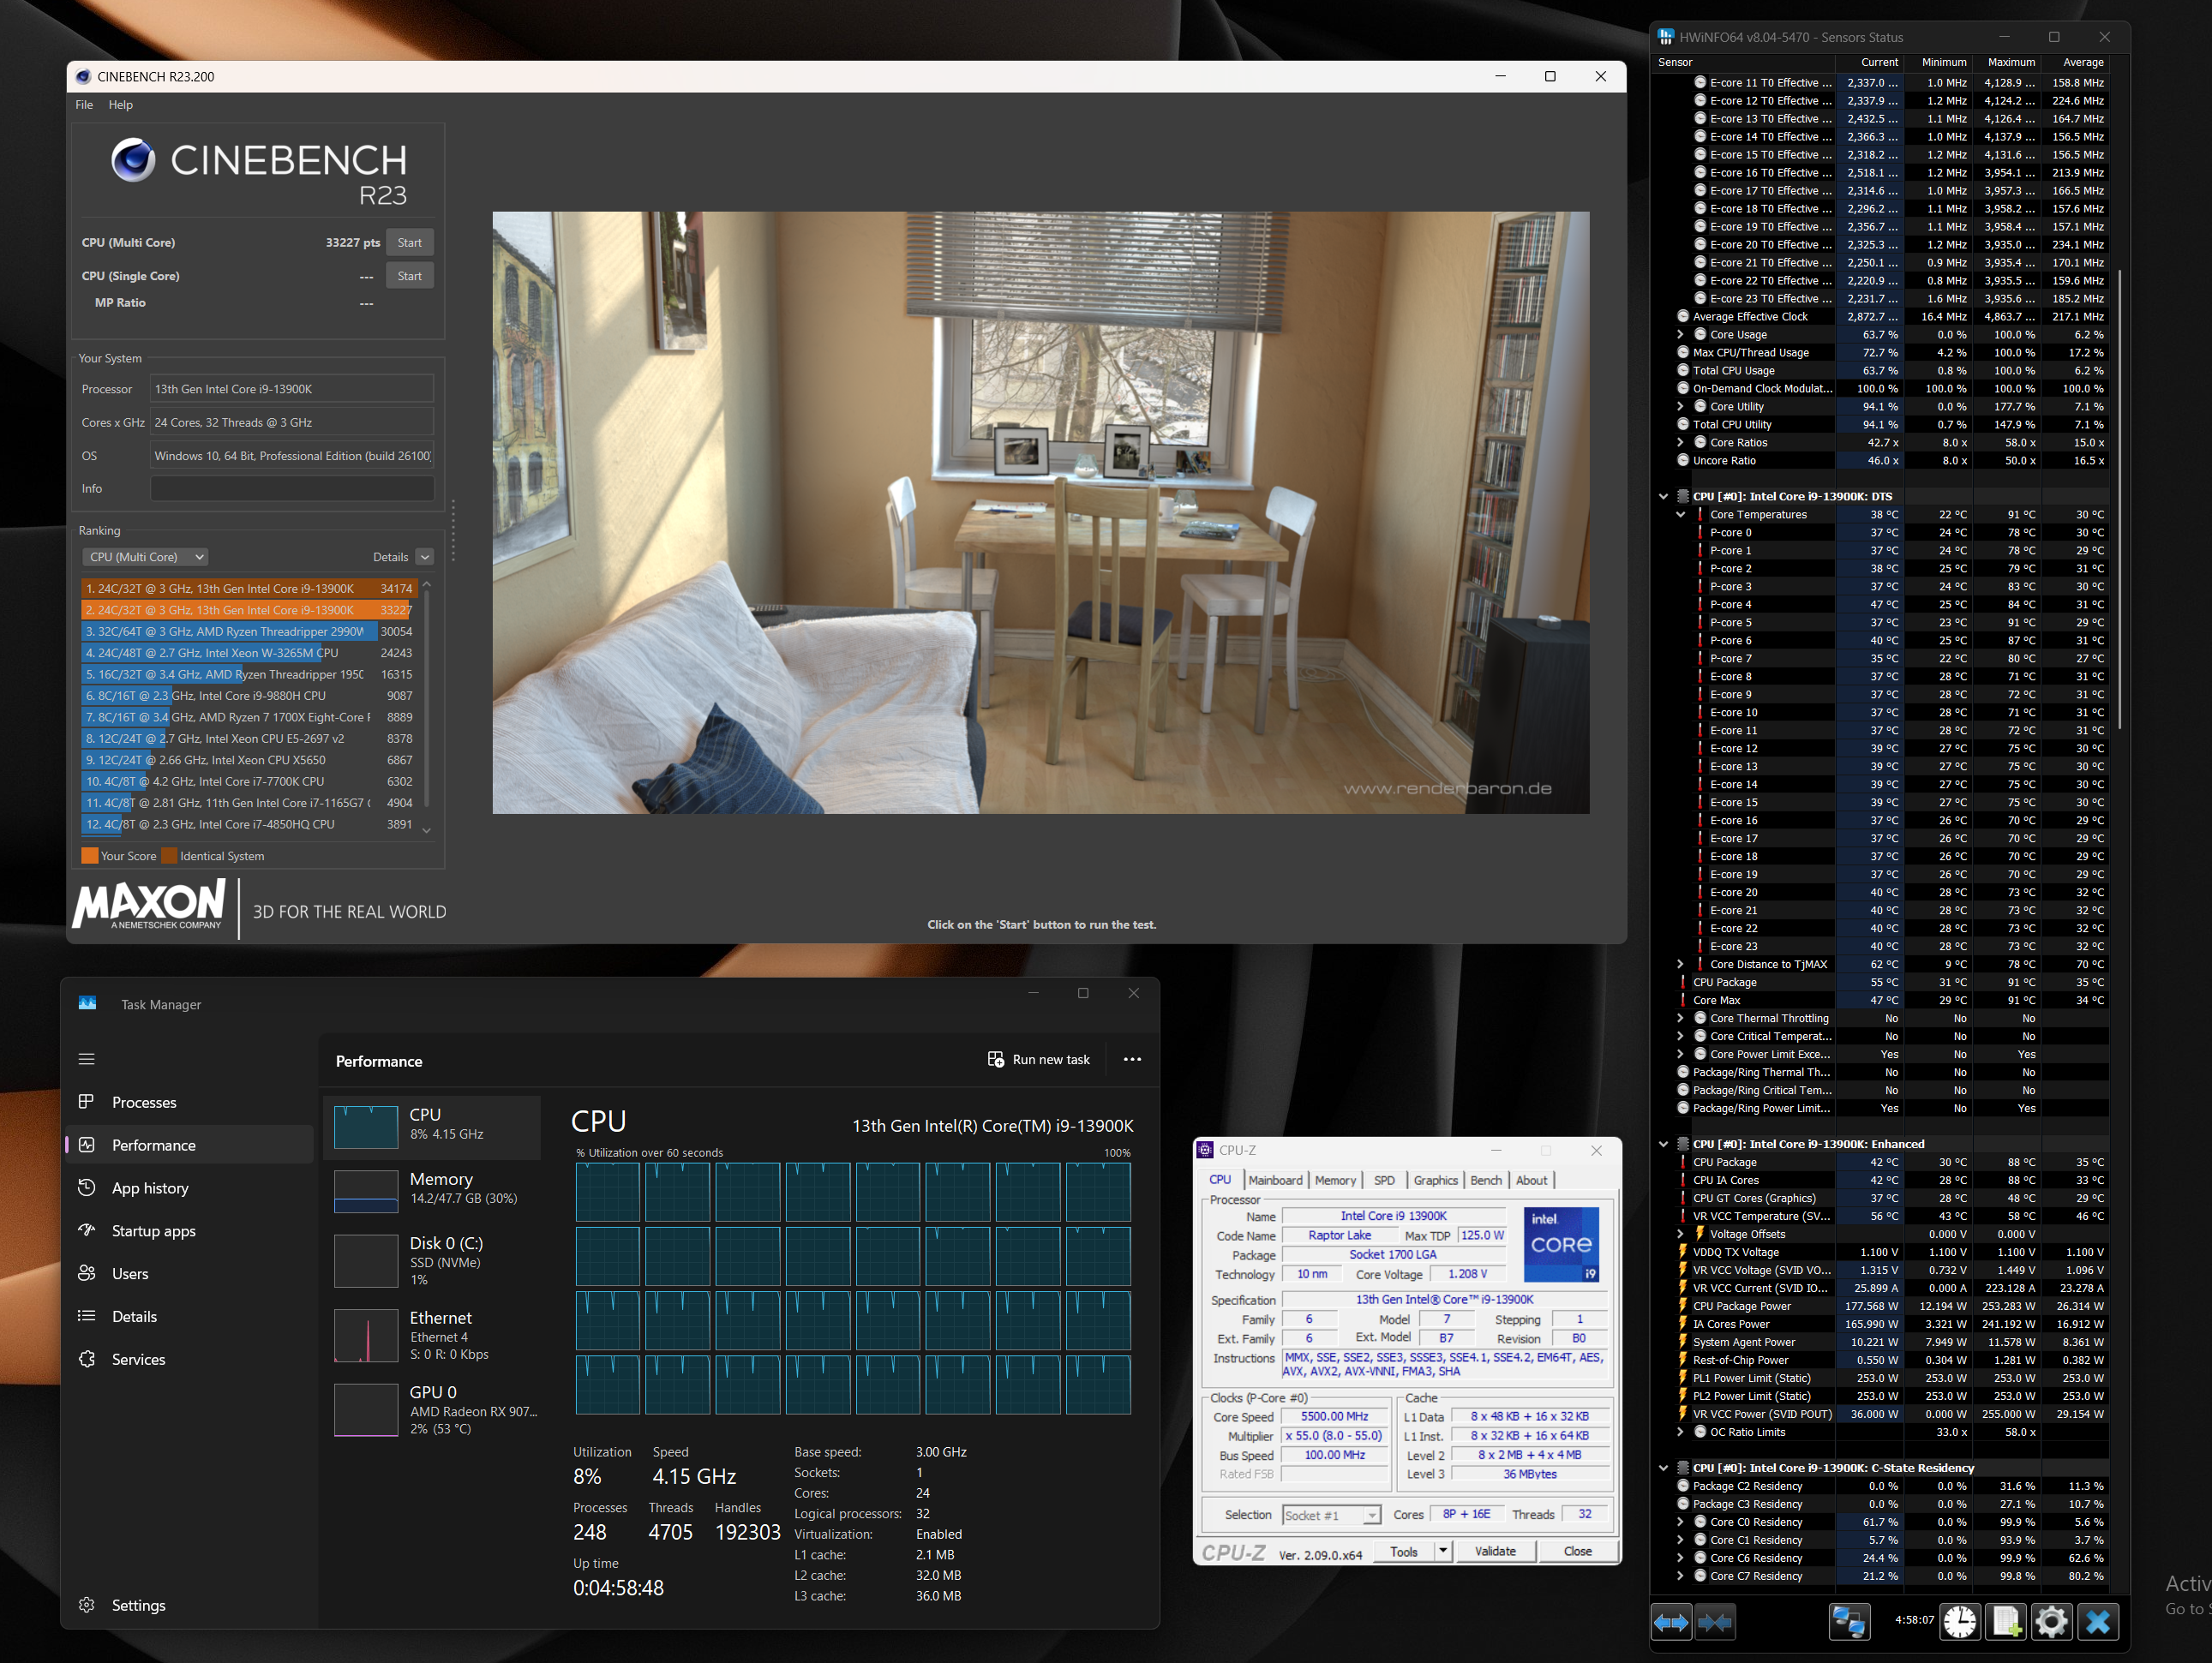
Task: Collapse CPU [#0] Enhanced sensor section
Action: [x=1664, y=1145]
